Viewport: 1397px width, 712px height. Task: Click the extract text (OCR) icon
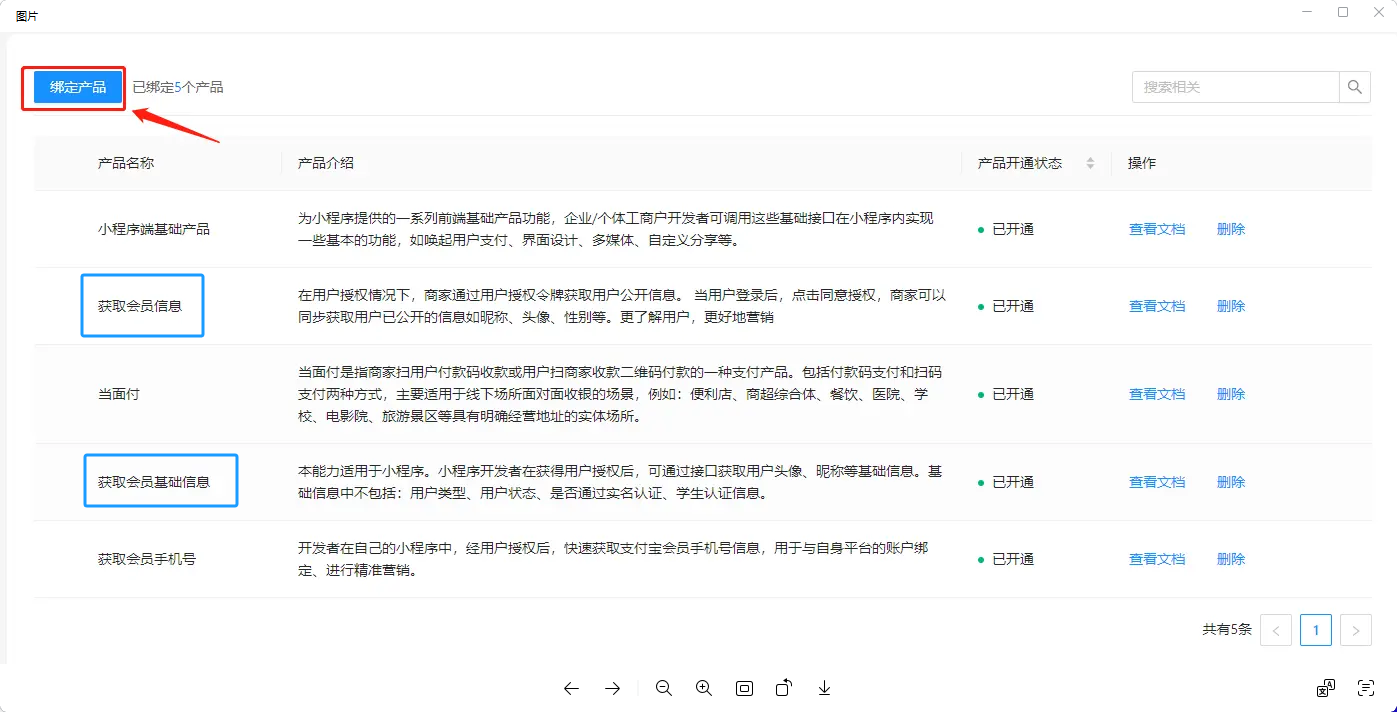click(x=1366, y=688)
